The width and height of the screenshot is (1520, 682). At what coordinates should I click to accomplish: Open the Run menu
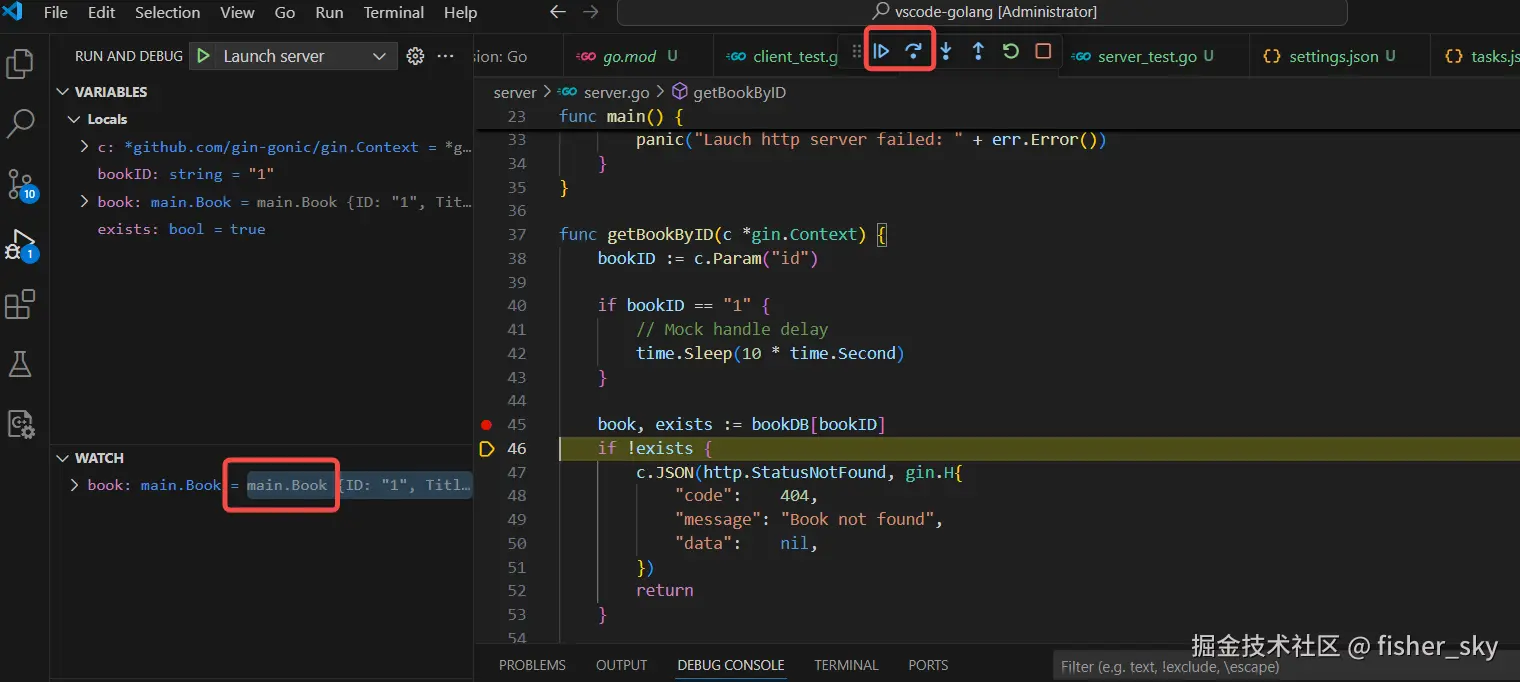pyautogui.click(x=329, y=13)
